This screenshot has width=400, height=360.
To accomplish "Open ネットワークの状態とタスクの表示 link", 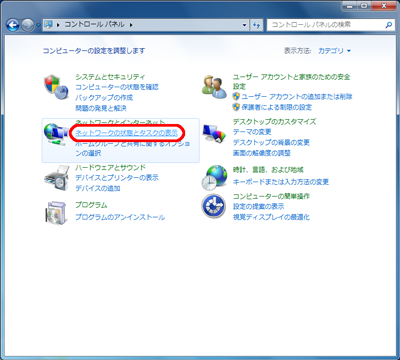I will pyautogui.click(x=127, y=133).
